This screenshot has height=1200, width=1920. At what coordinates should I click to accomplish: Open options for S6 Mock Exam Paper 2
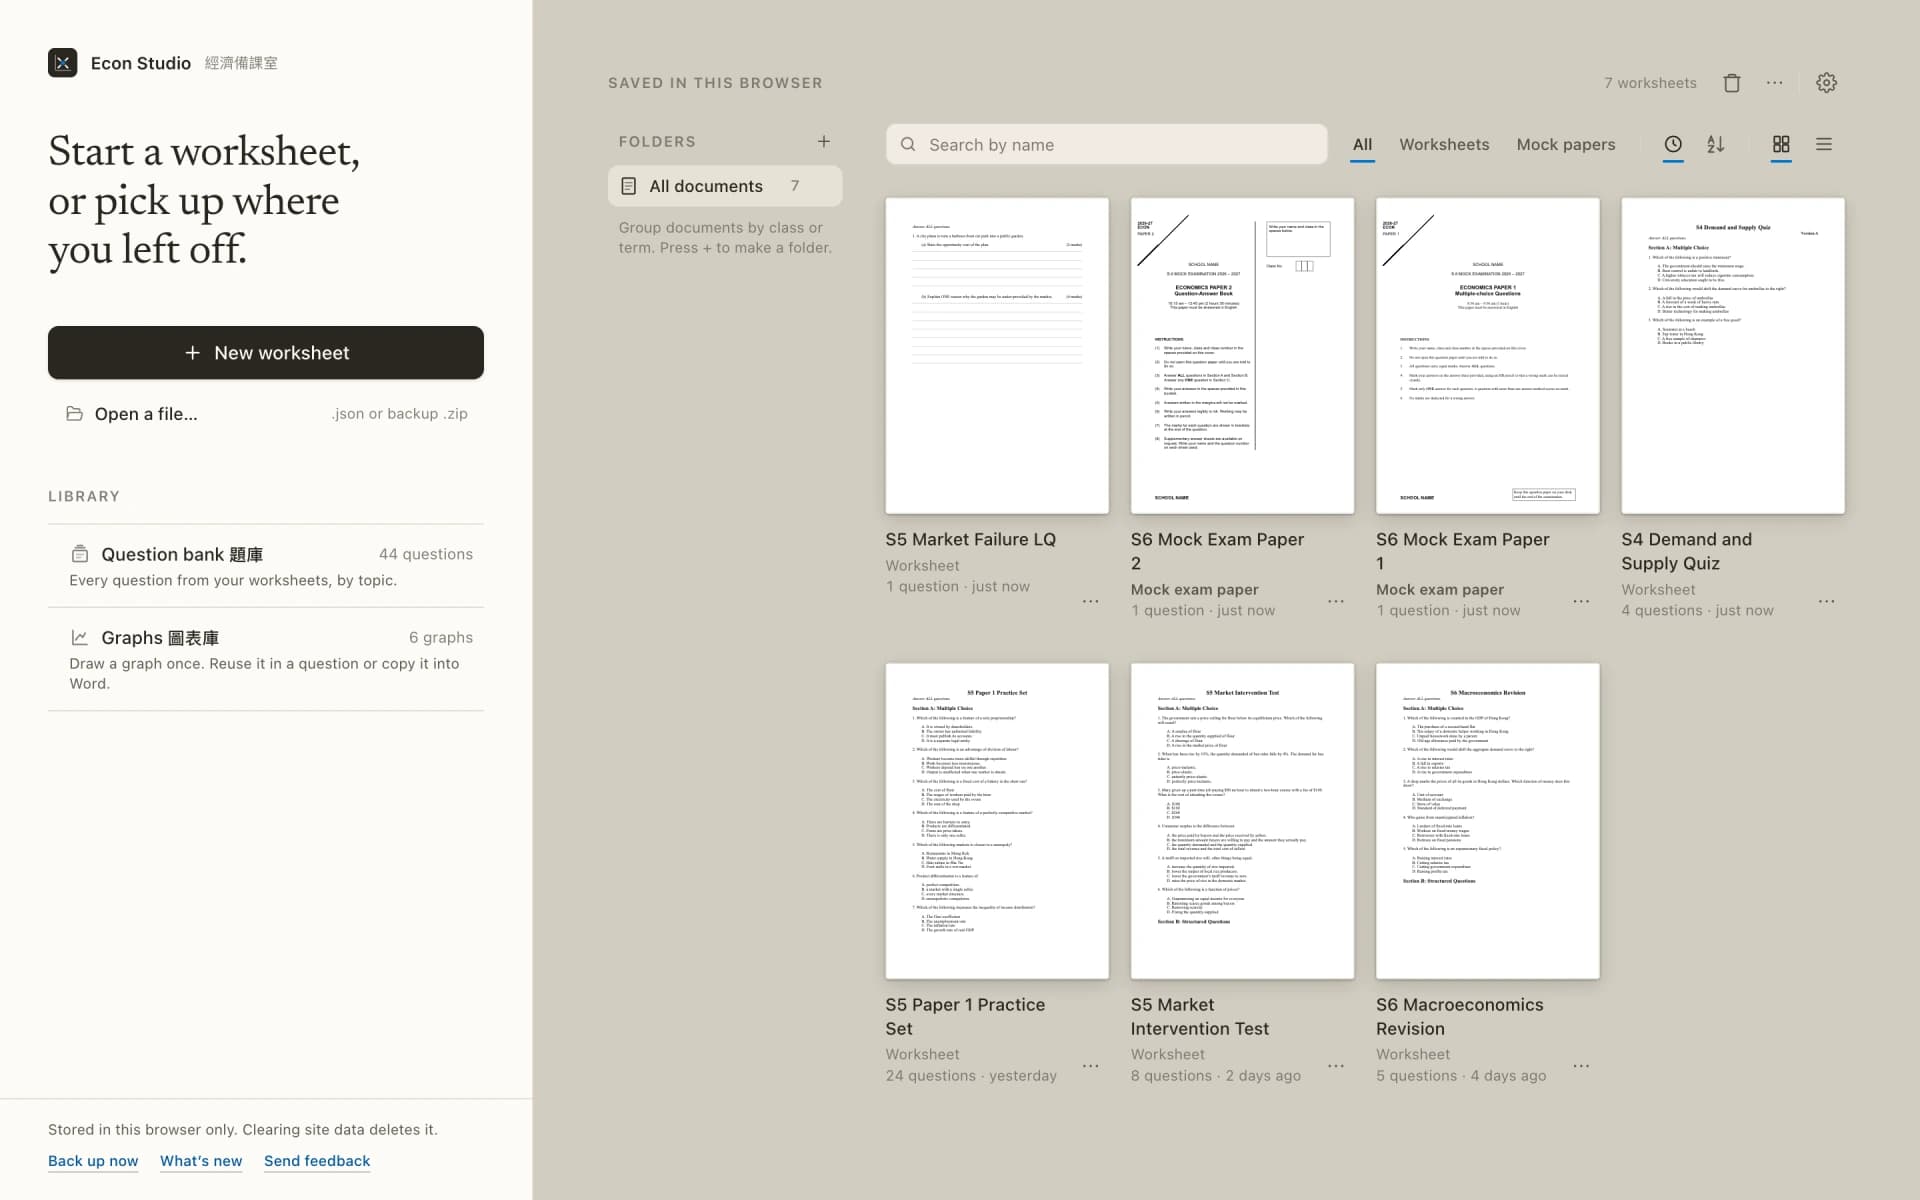pyautogui.click(x=1335, y=601)
